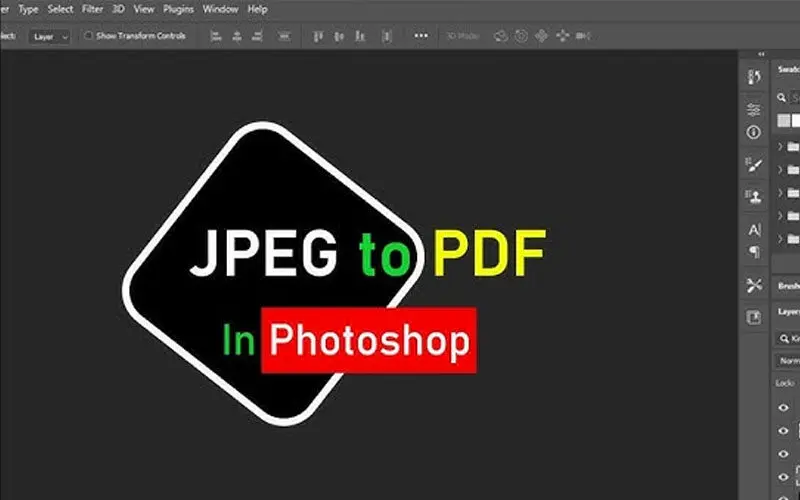Open the Layer auto-select dropdown
Viewport: 800px width, 500px height.
click(x=49, y=37)
